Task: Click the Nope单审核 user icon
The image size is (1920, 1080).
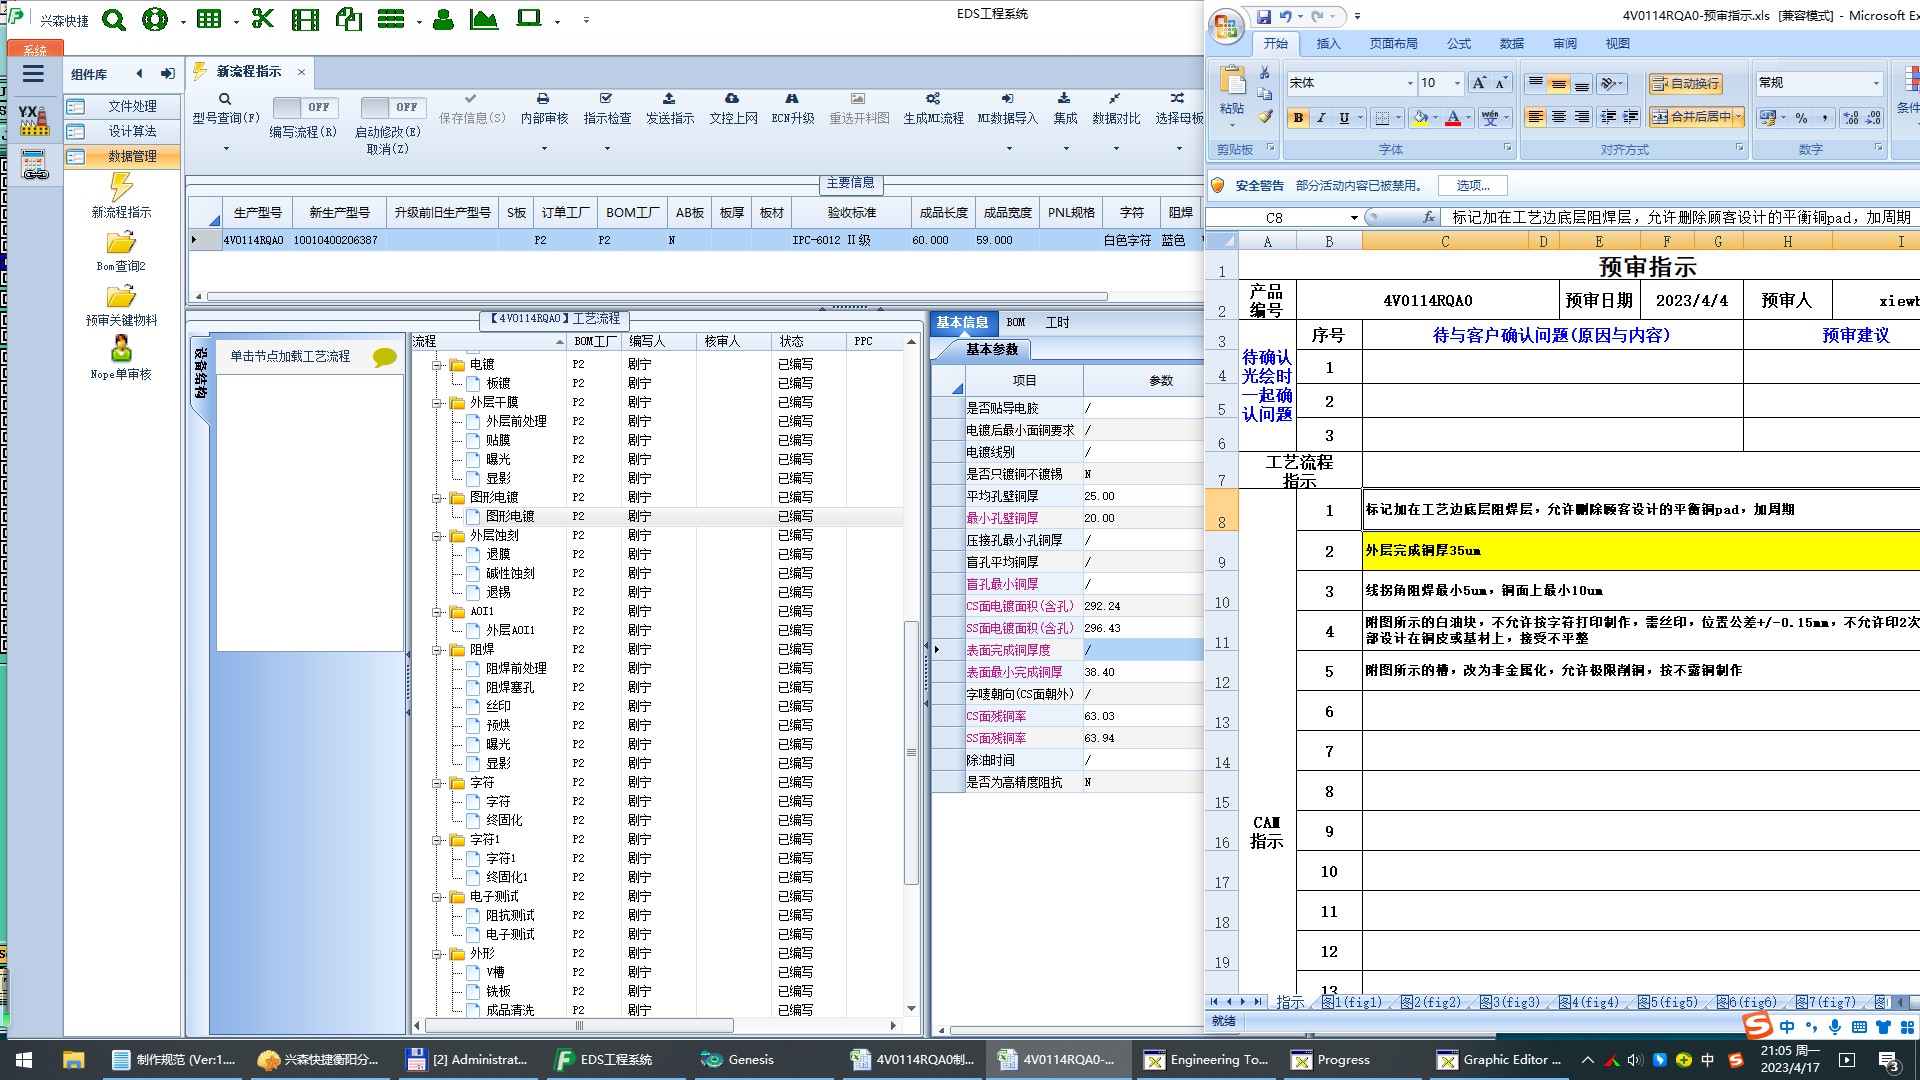Action: click(121, 349)
